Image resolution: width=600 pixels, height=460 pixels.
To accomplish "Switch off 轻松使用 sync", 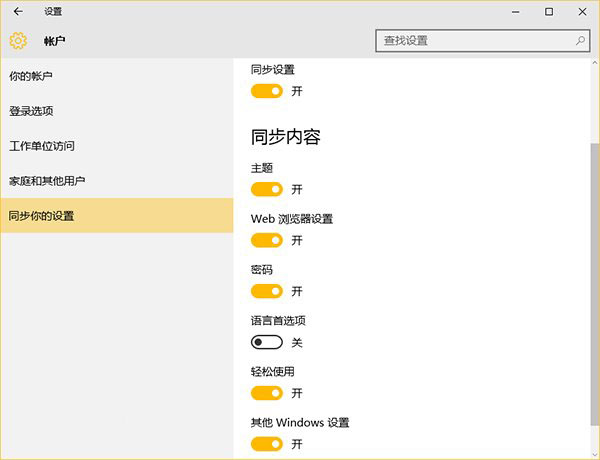I will pos(267,393).
